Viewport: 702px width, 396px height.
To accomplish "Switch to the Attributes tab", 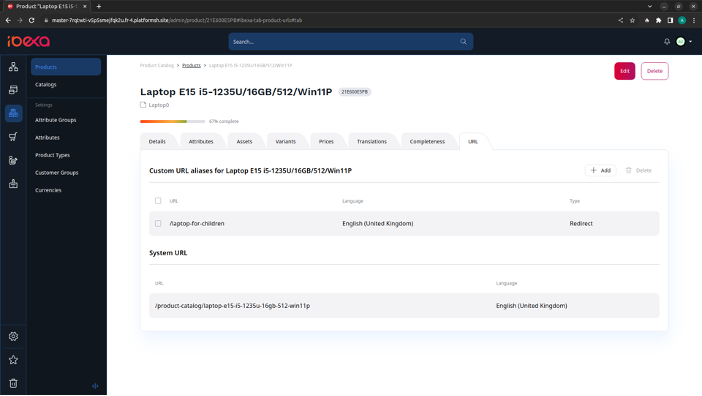I will [x=201, y=141].
